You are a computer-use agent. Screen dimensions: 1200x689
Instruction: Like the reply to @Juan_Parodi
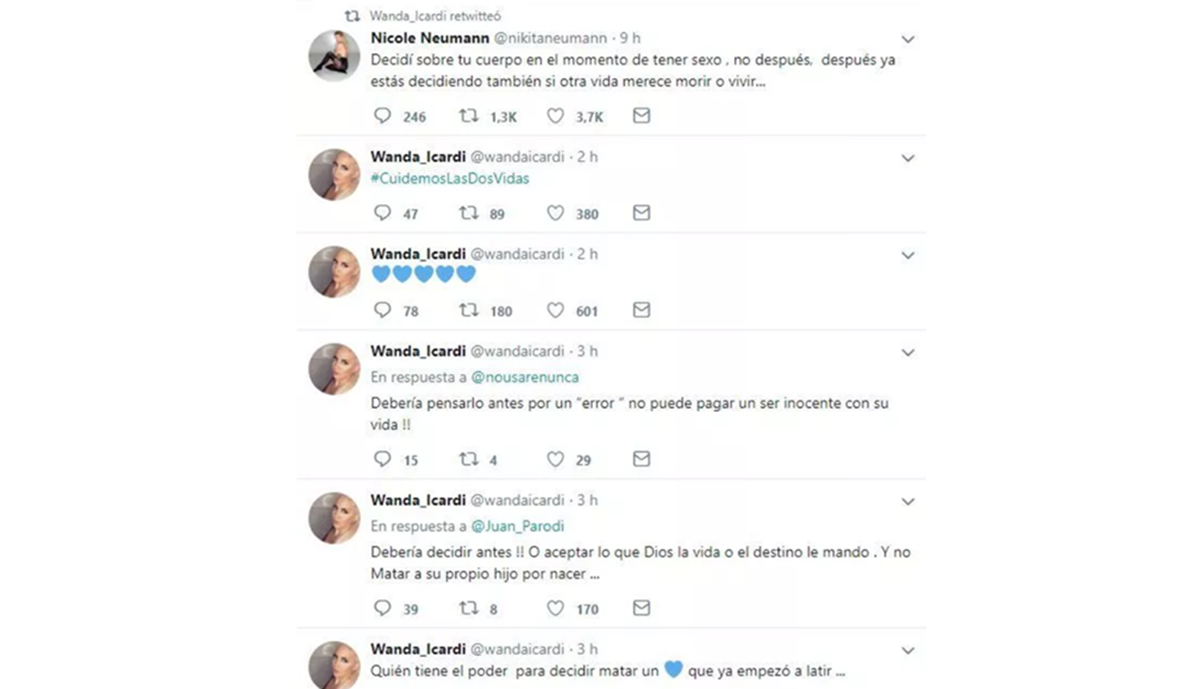coord(556,608)
